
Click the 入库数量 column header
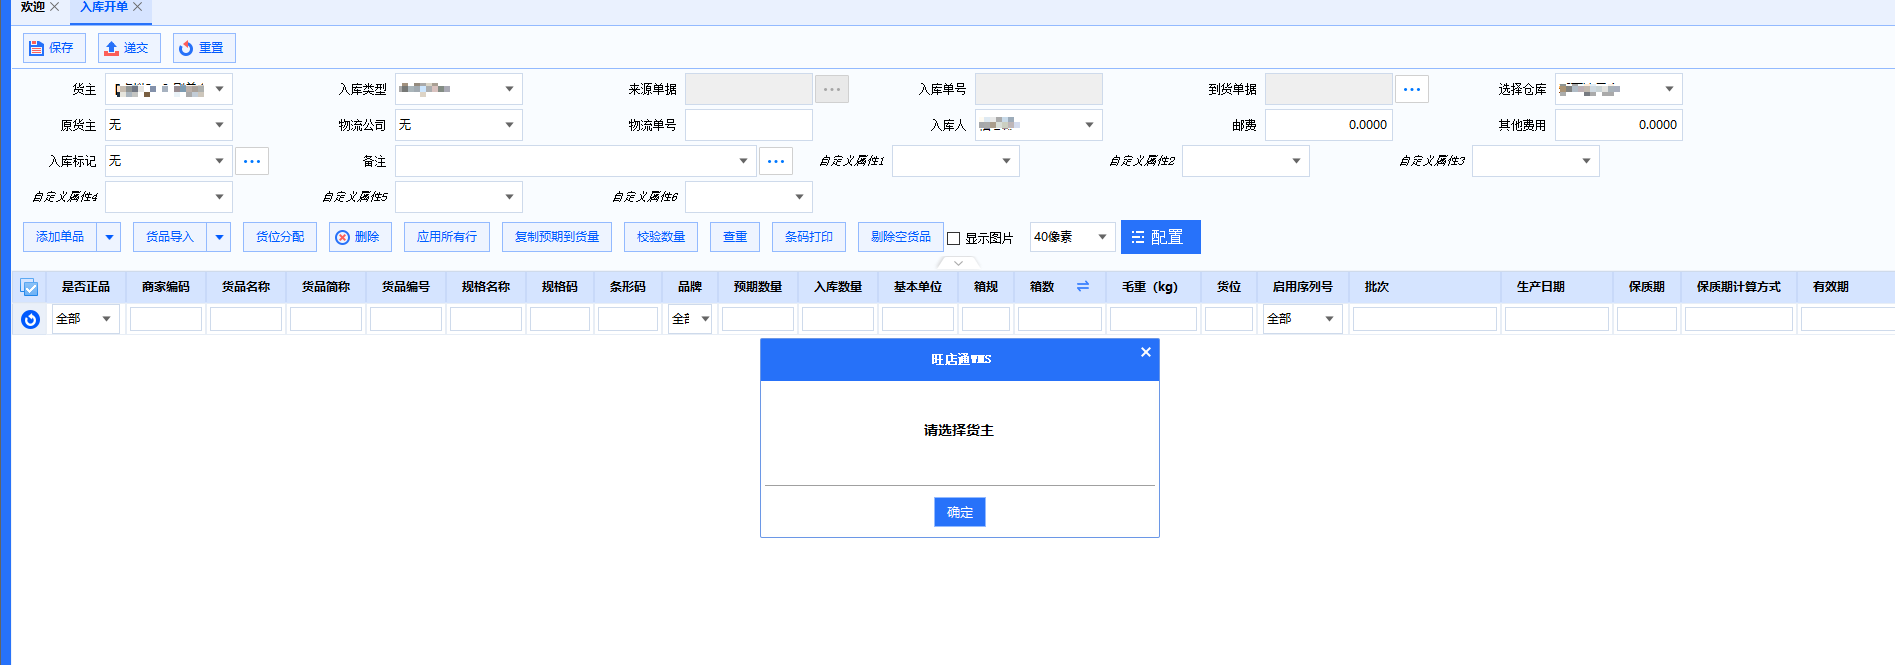(838, 287)
